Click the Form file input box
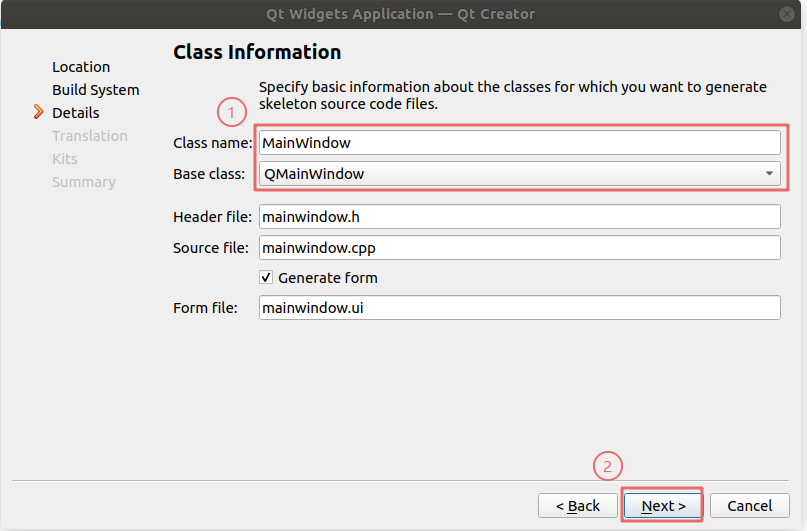This screenshot has height=531, width=807. click(518, 308)
